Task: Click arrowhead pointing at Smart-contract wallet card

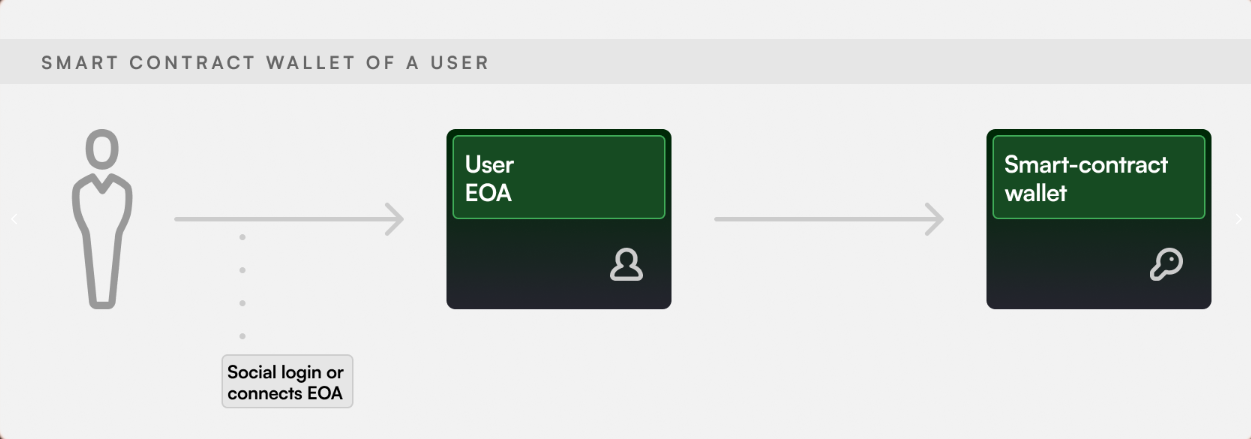Action: click(934, 219)
